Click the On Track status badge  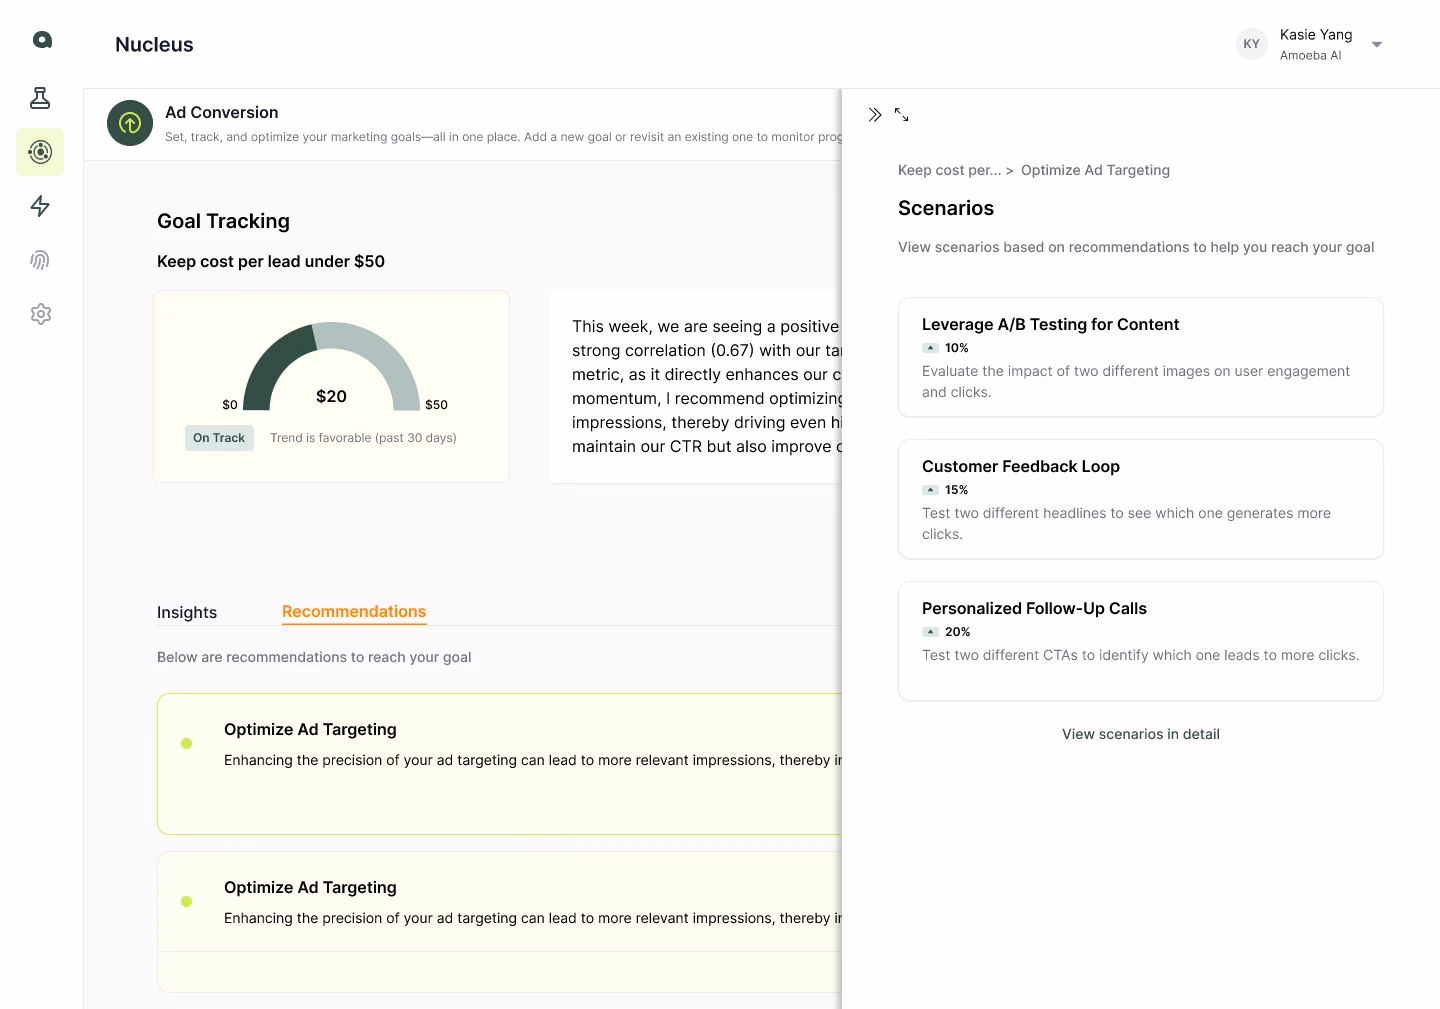coord(219,438)
